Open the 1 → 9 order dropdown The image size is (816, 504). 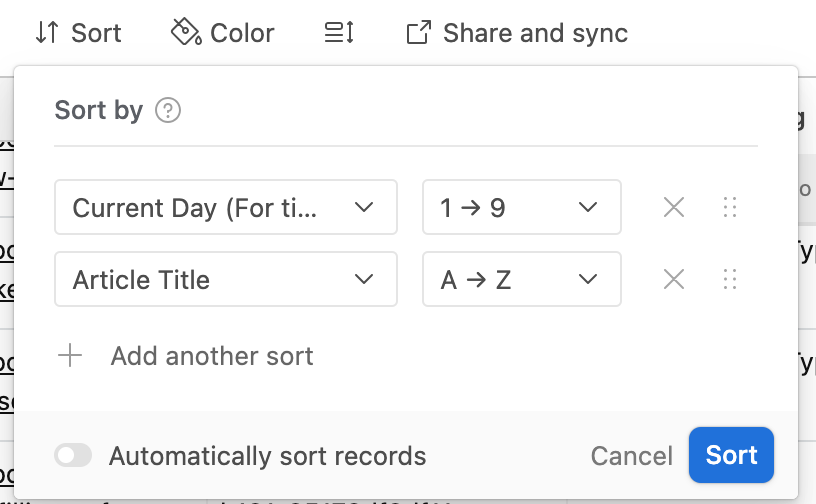pyautogui.click(x=521, y=207)
